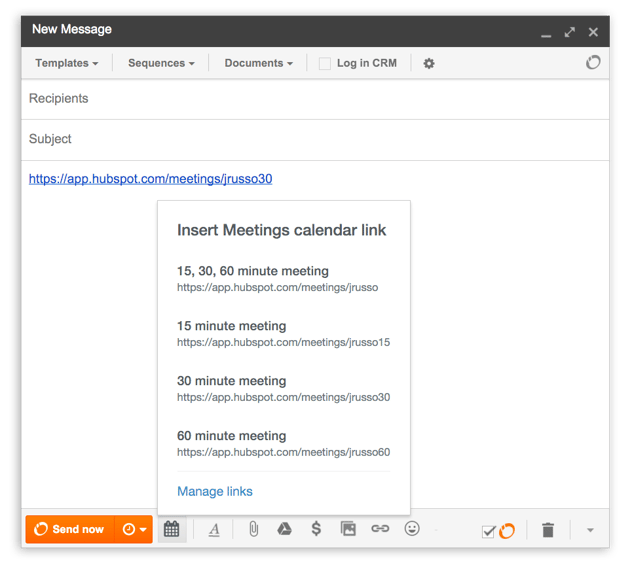
Task: Toggle the Log in CRM checkbox
Action: tap(325, 64)
